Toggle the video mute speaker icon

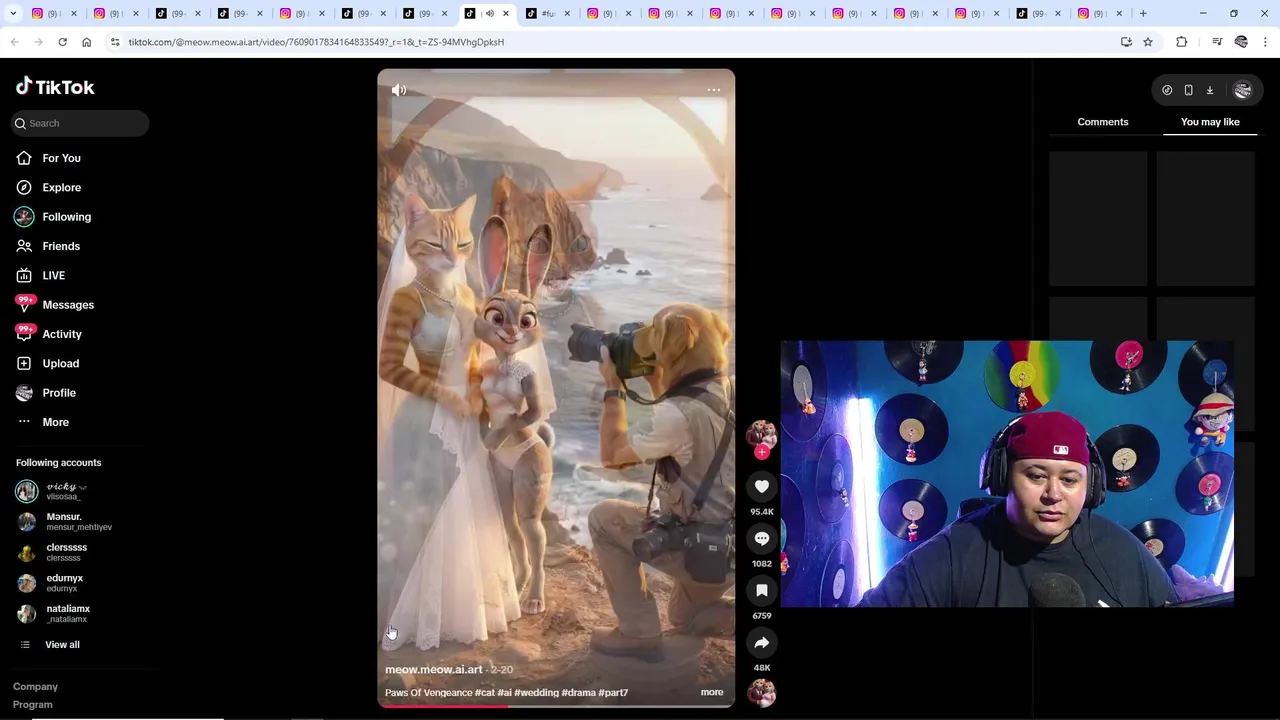[x=399, y=90]
